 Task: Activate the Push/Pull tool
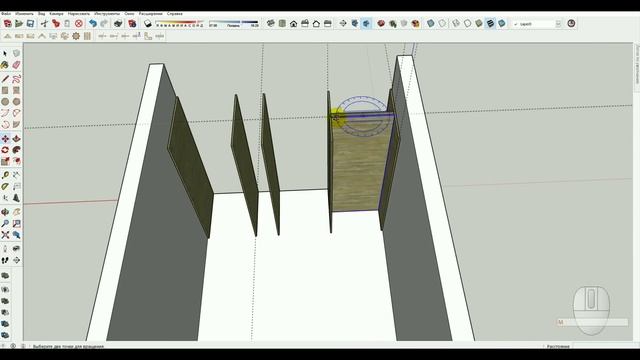[x=16, y=139]
